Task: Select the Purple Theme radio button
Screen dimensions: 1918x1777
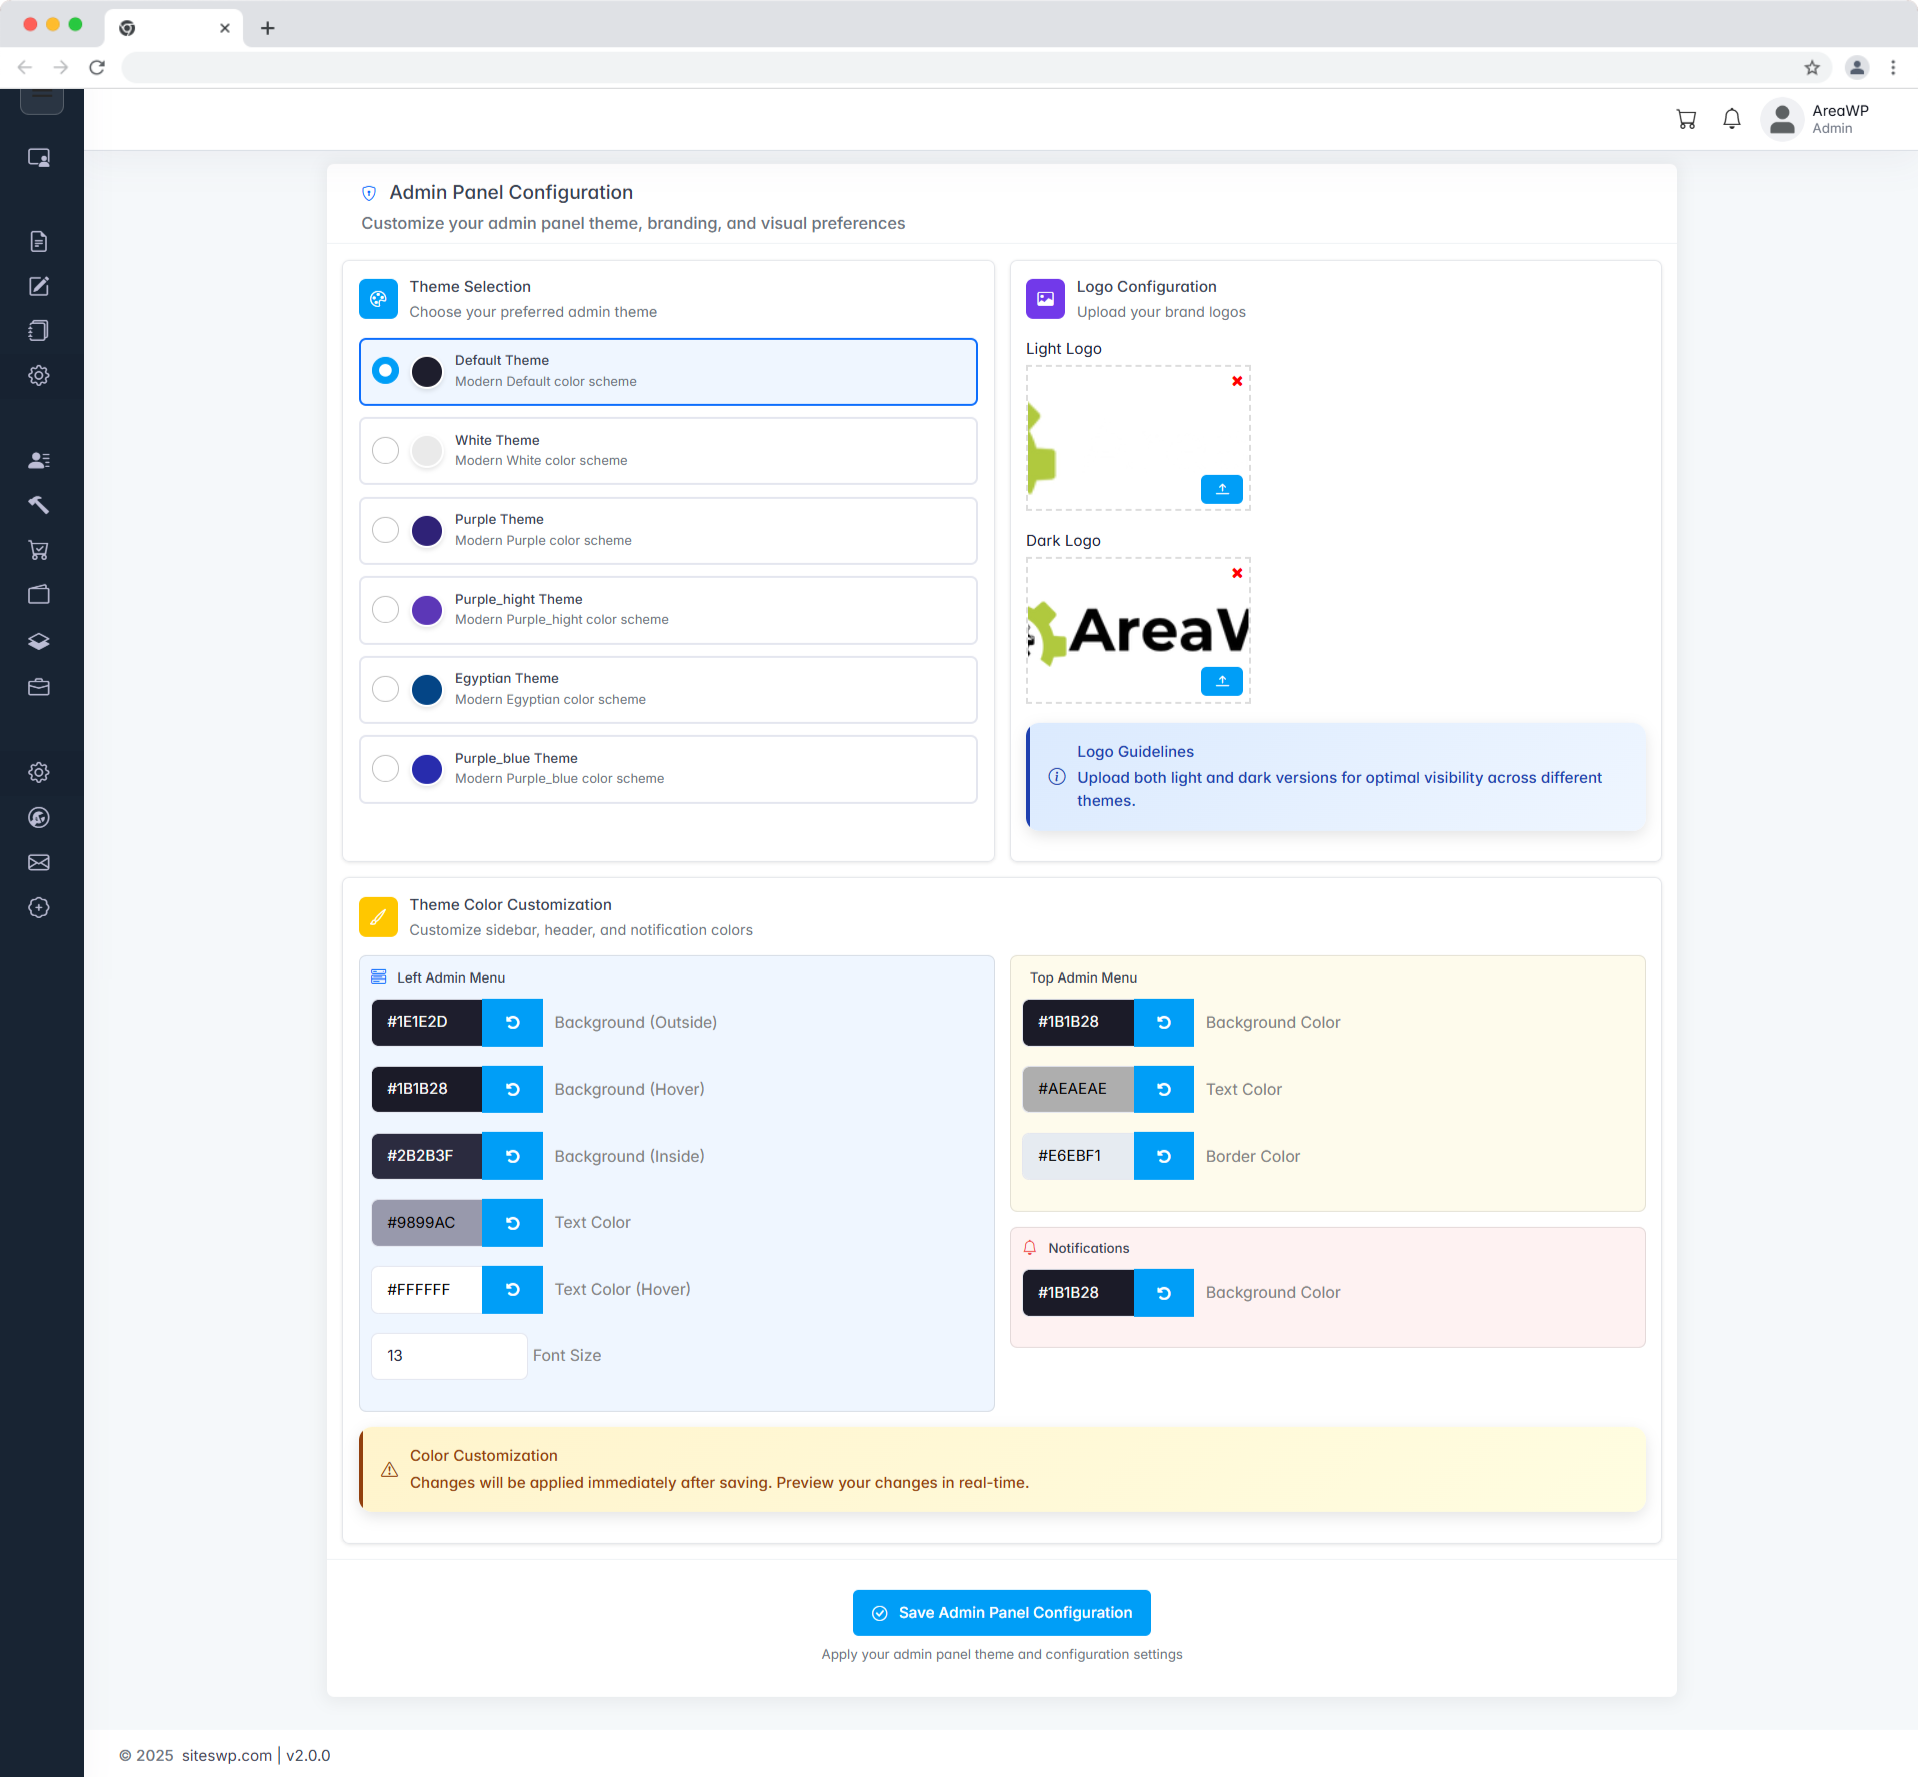Action: point(385,530)
